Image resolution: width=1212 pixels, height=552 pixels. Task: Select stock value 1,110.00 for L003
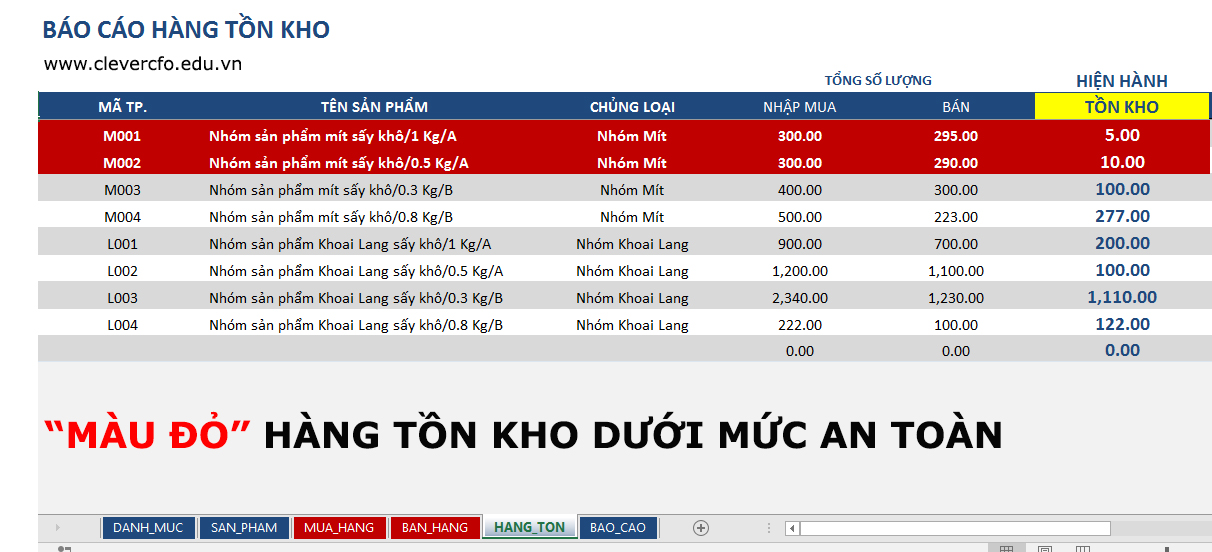[1122, 297]
